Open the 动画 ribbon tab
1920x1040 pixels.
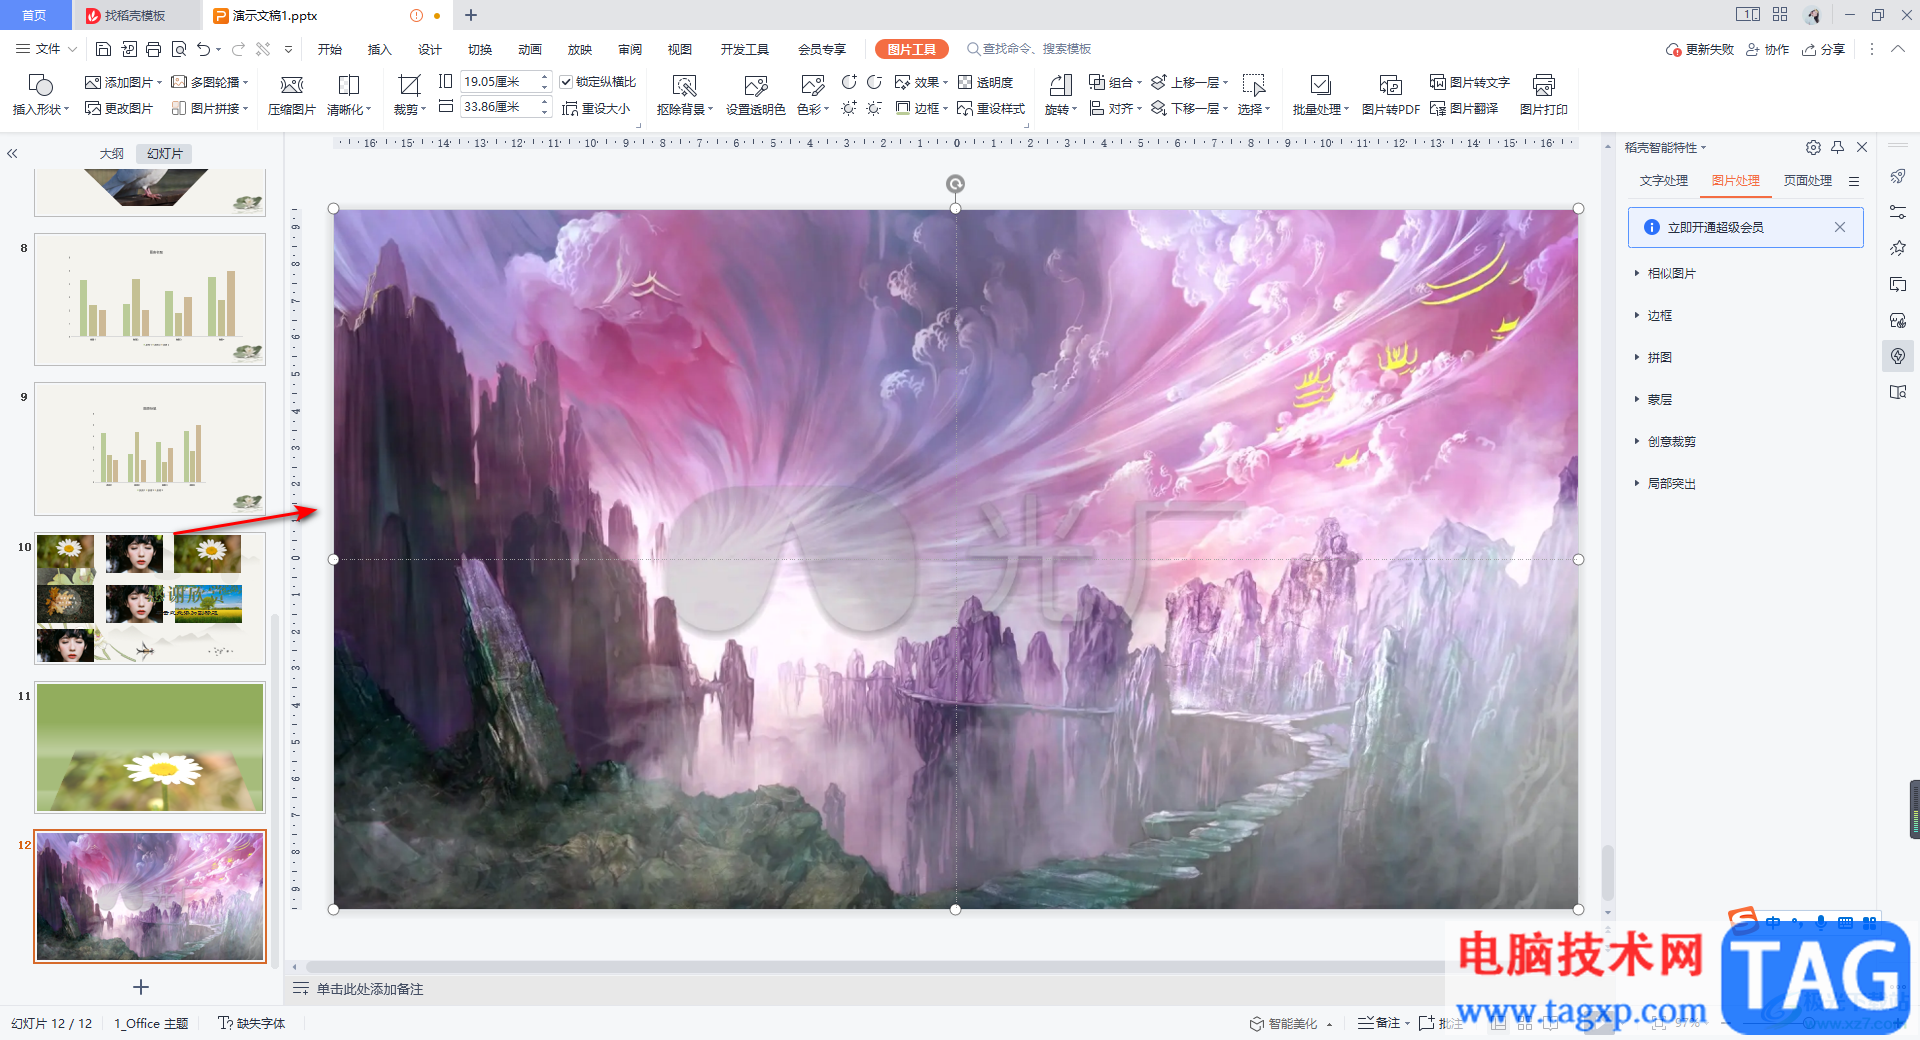pyautogui.click(x=530, y=49)
